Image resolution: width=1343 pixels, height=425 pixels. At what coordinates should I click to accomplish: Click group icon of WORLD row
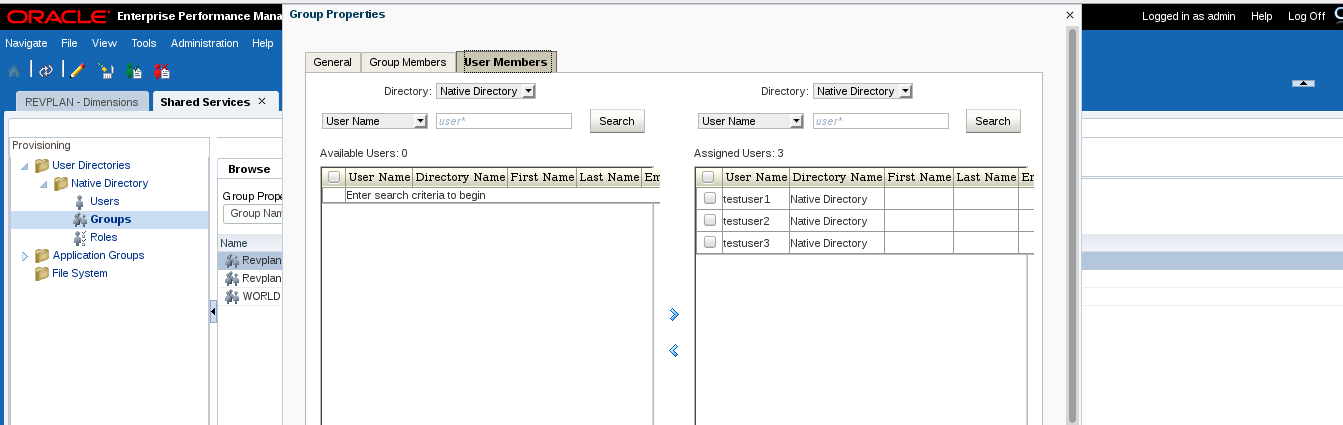(x=232, y=297)
